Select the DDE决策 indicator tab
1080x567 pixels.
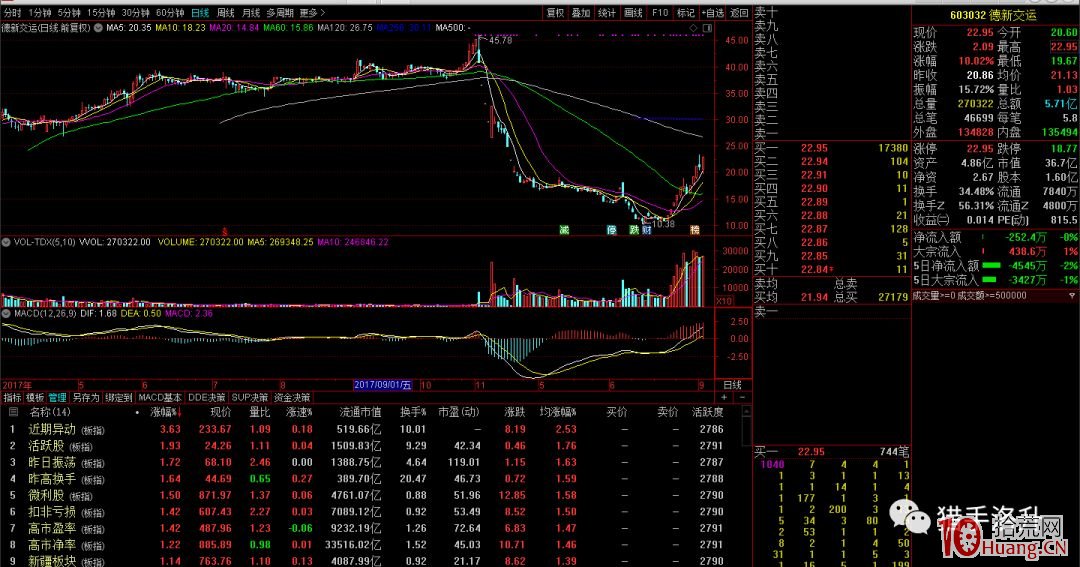tap(207, 398)
